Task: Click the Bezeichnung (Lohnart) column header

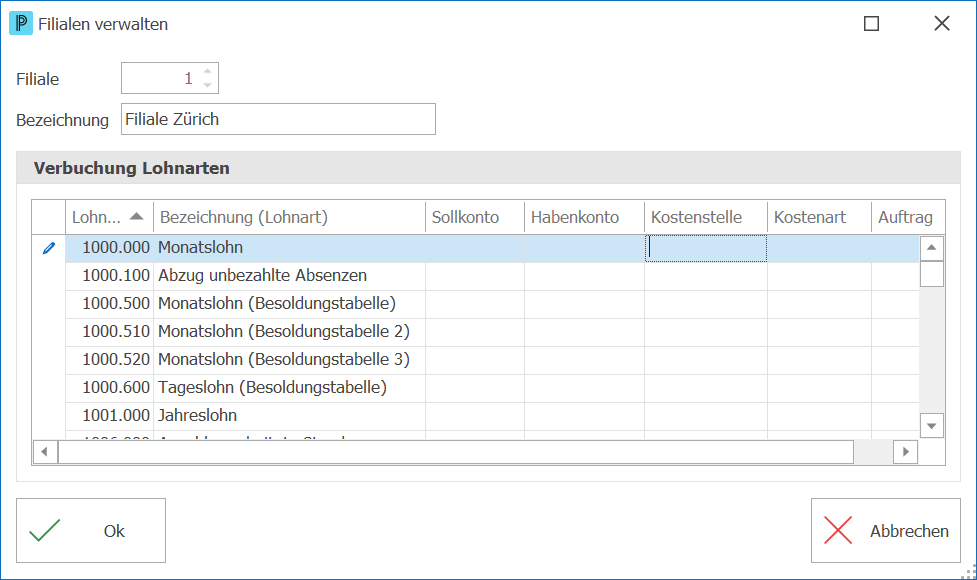Action: (289, 217)
